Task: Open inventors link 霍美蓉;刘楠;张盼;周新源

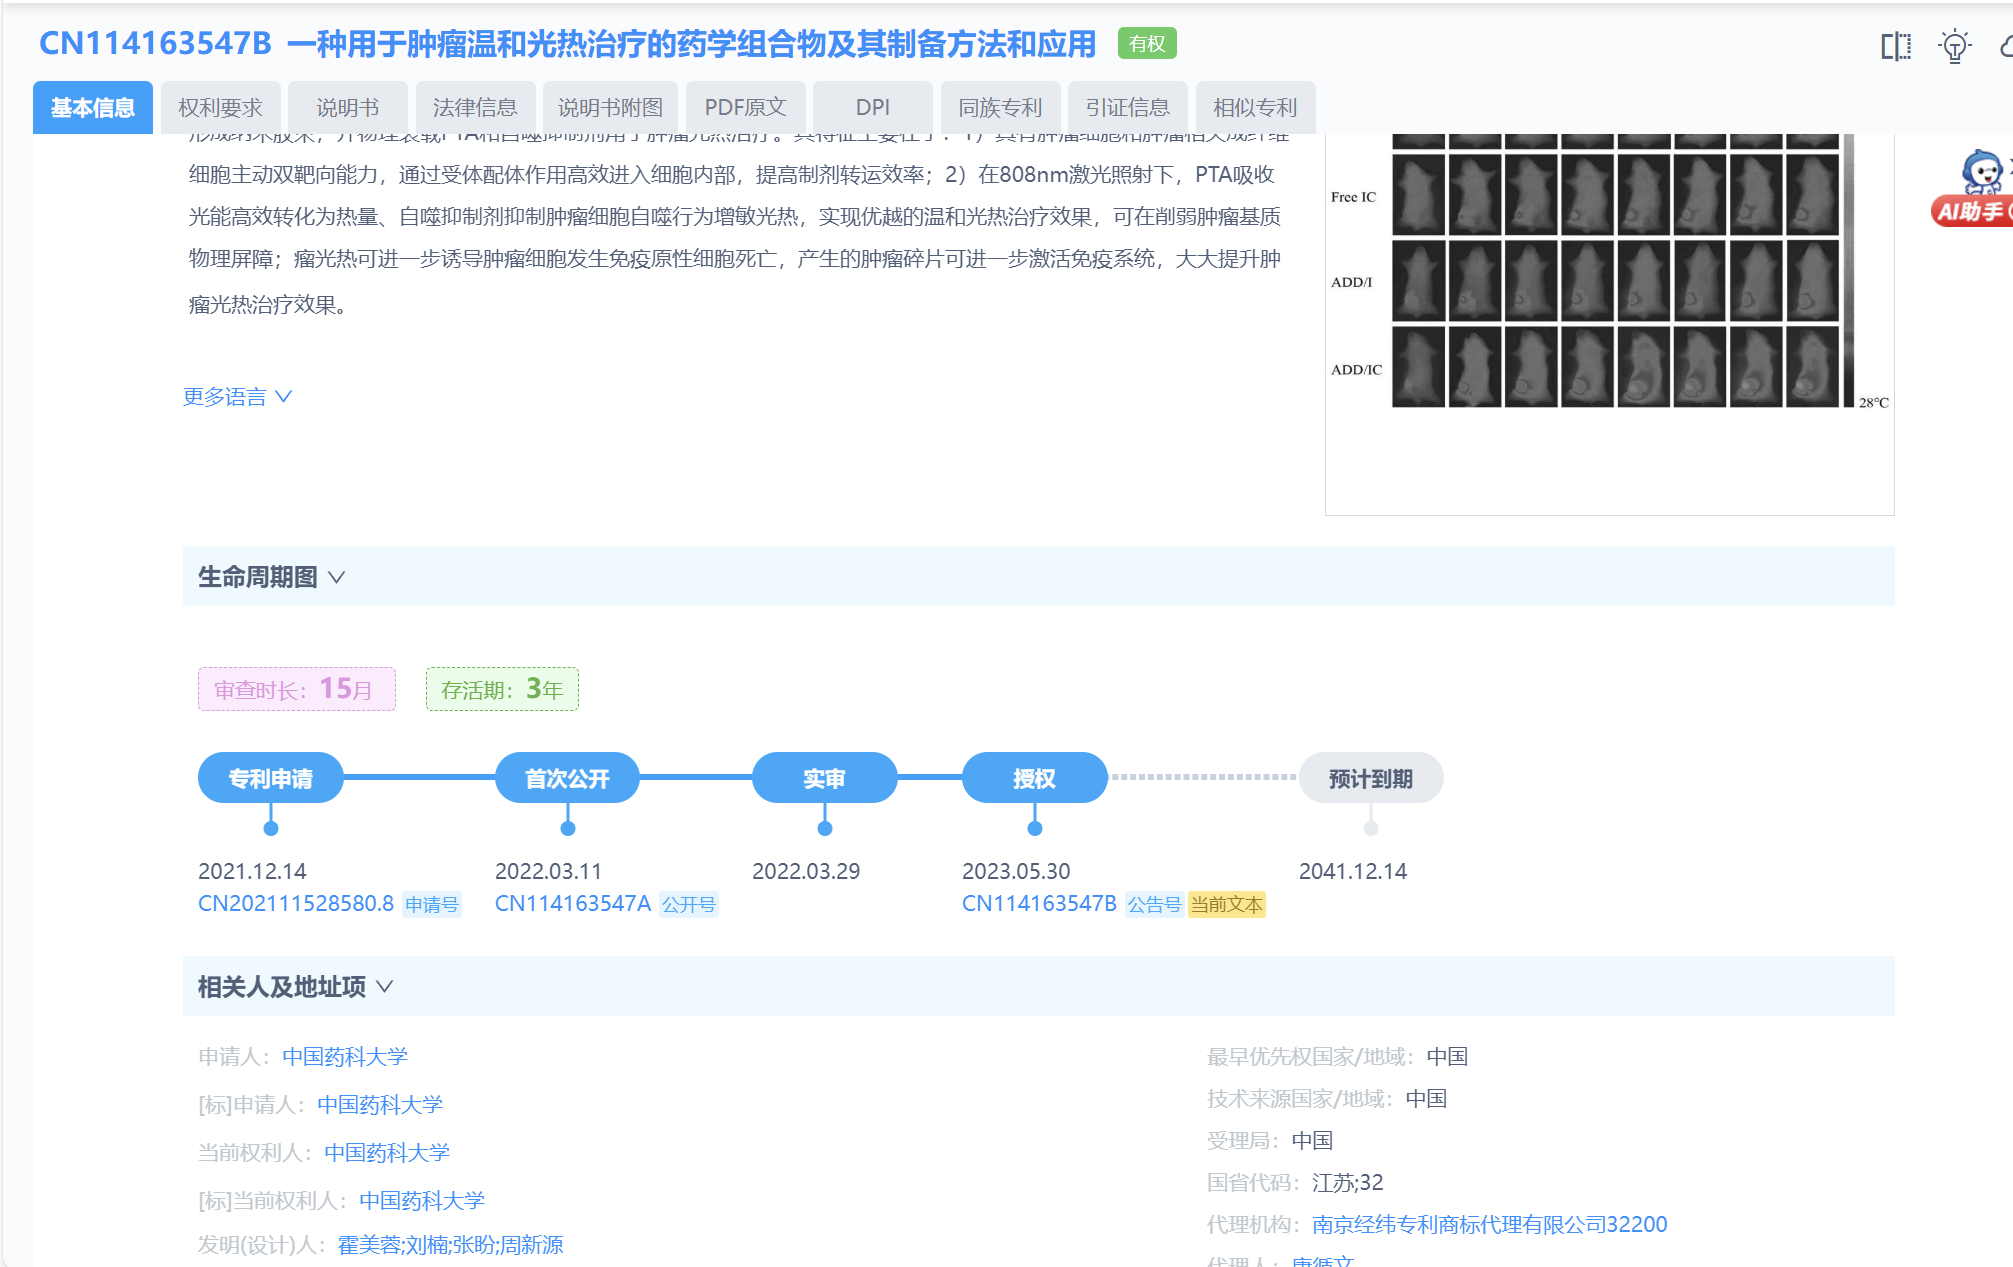Action: click(x=450, y=1245)
